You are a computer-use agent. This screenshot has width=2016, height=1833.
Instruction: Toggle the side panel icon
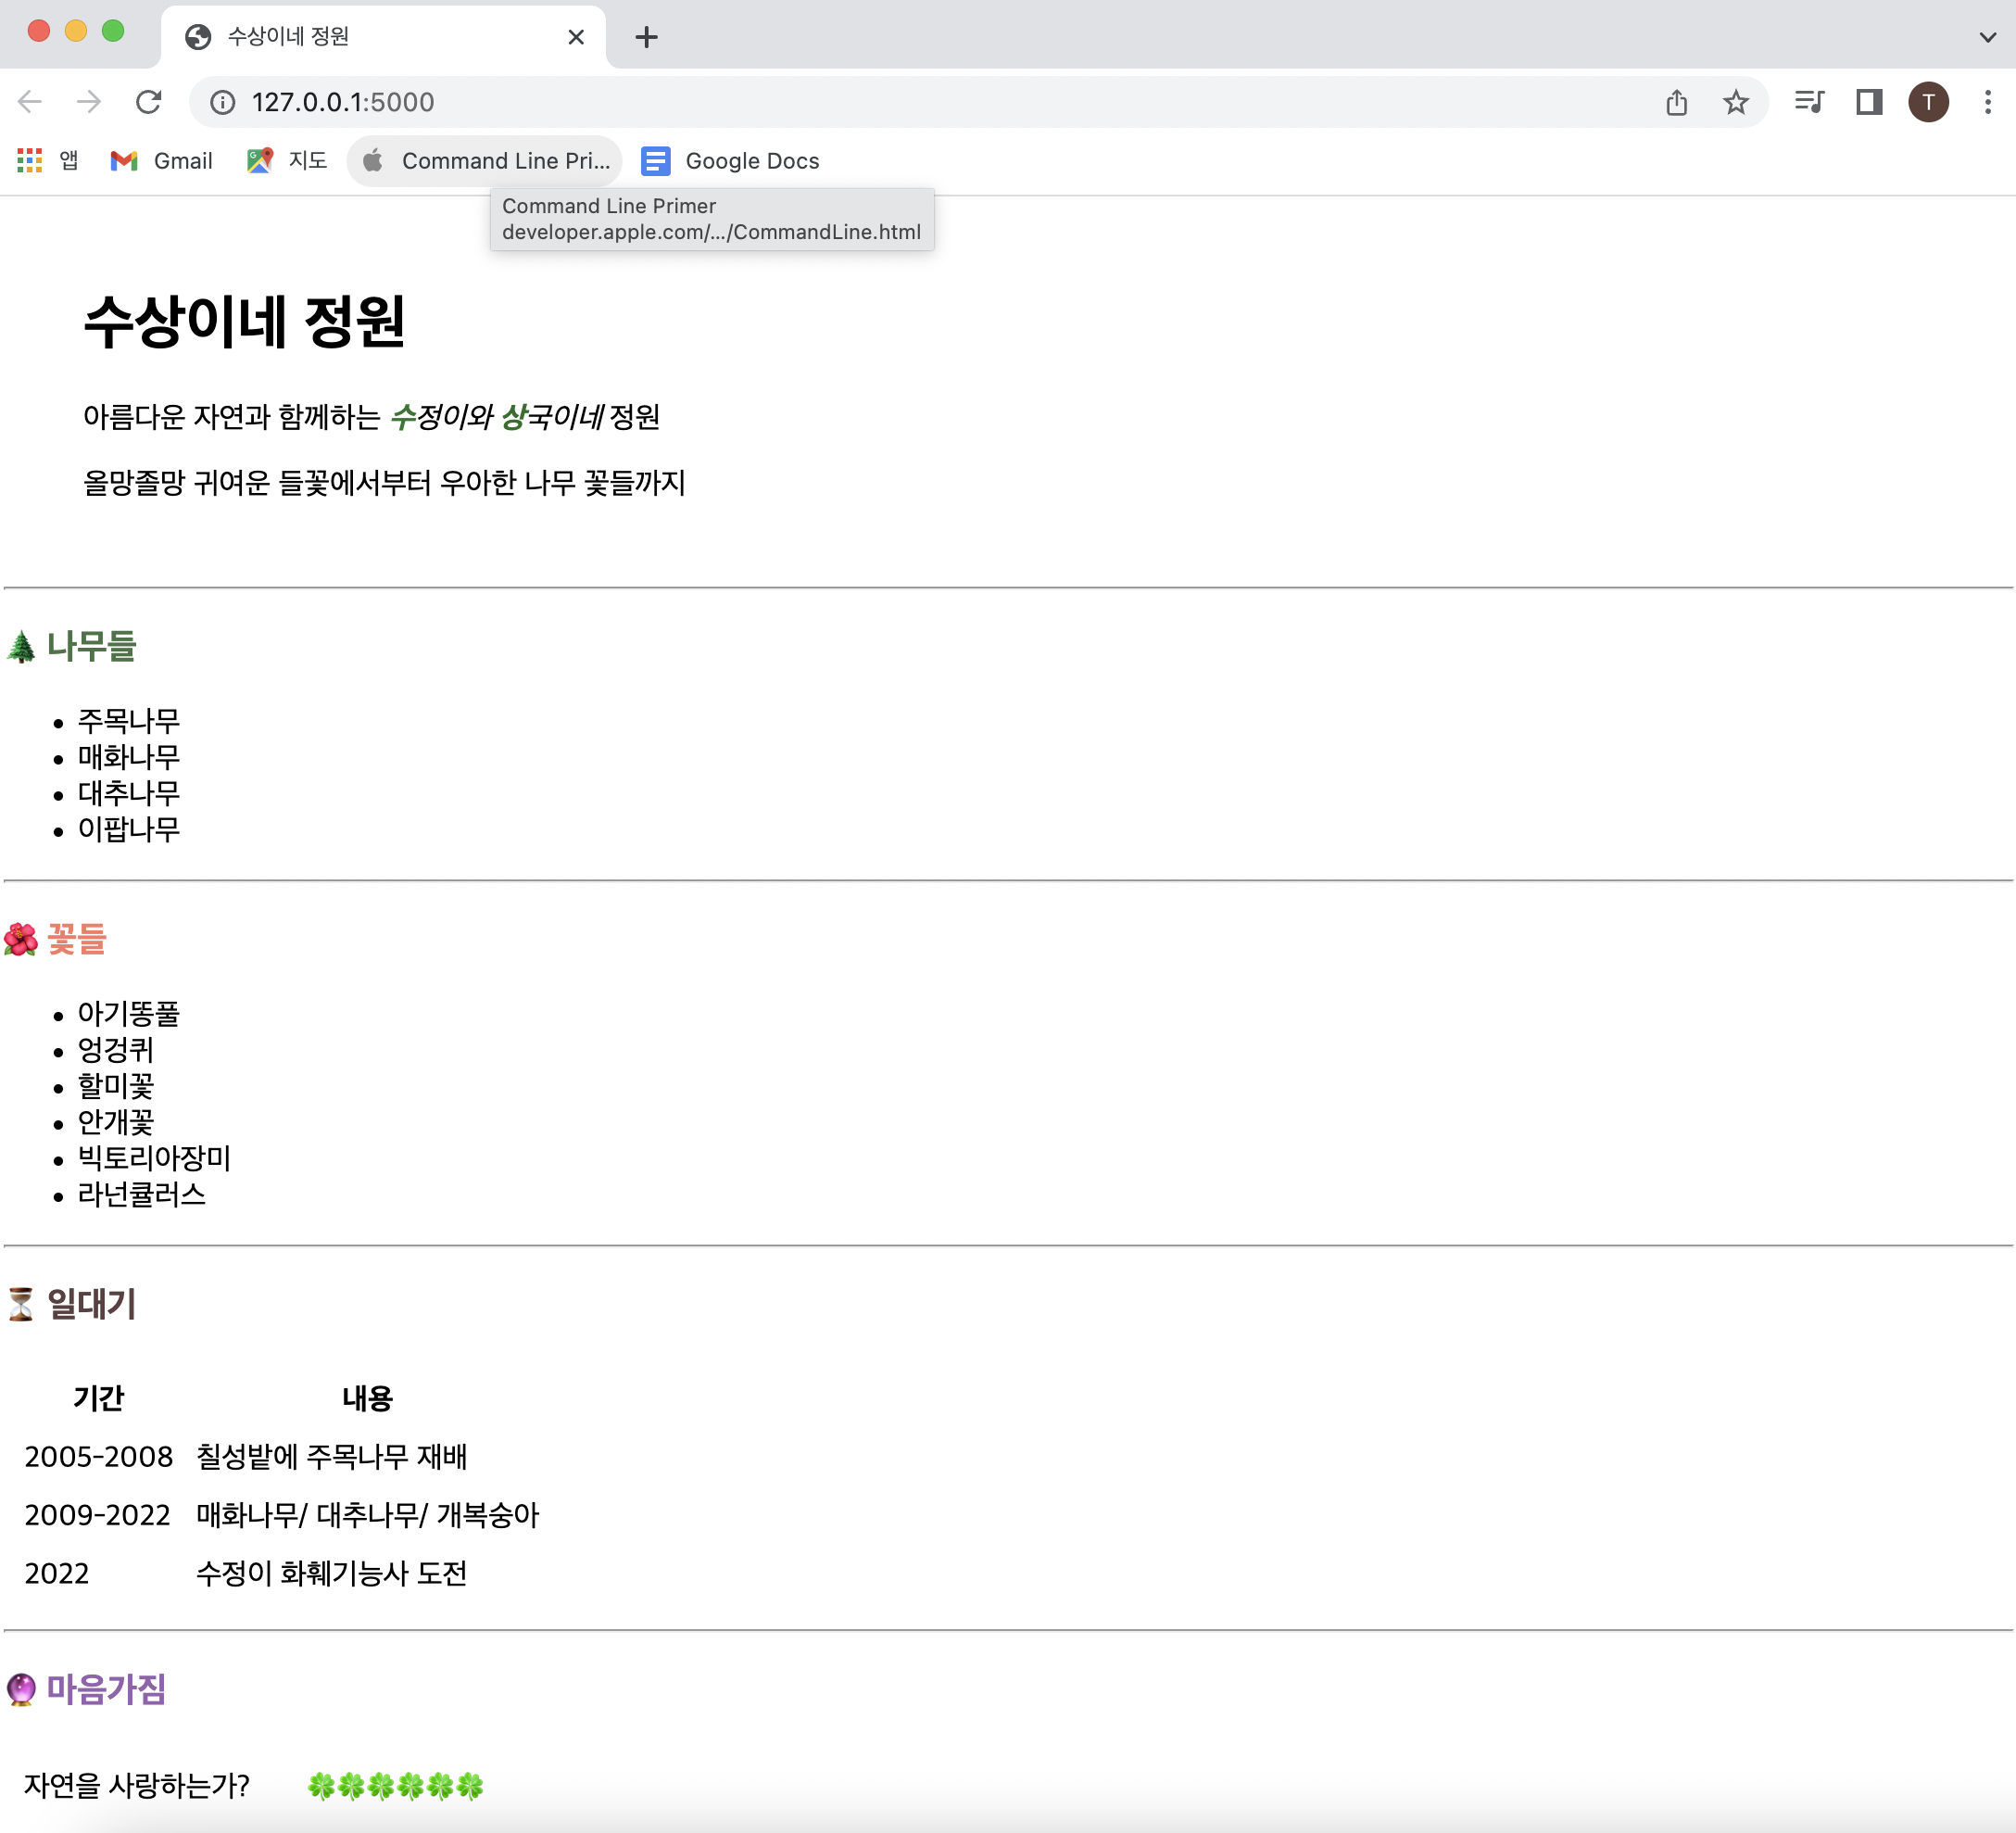pos(1869,102)
